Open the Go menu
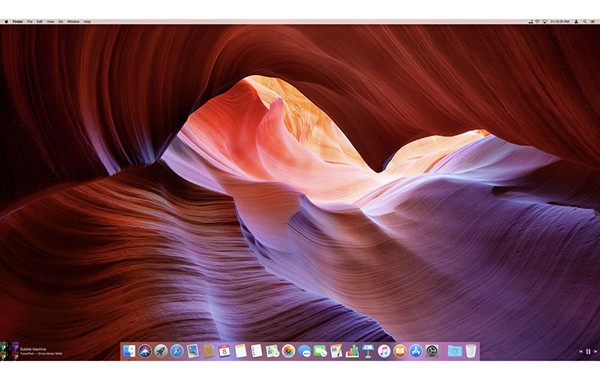Viewport: 600px width, 380px height. click(61, 21)
